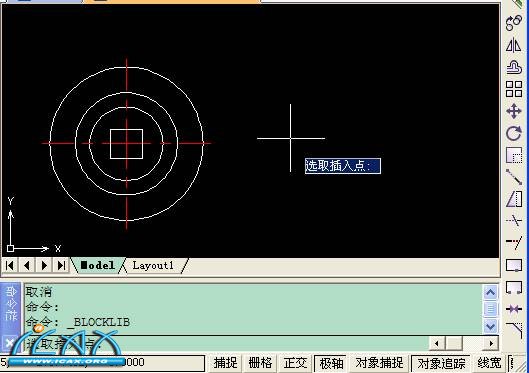Toggle 正交 ortho mode
This screenshot has width=529, height=373.
click(296, 363)
